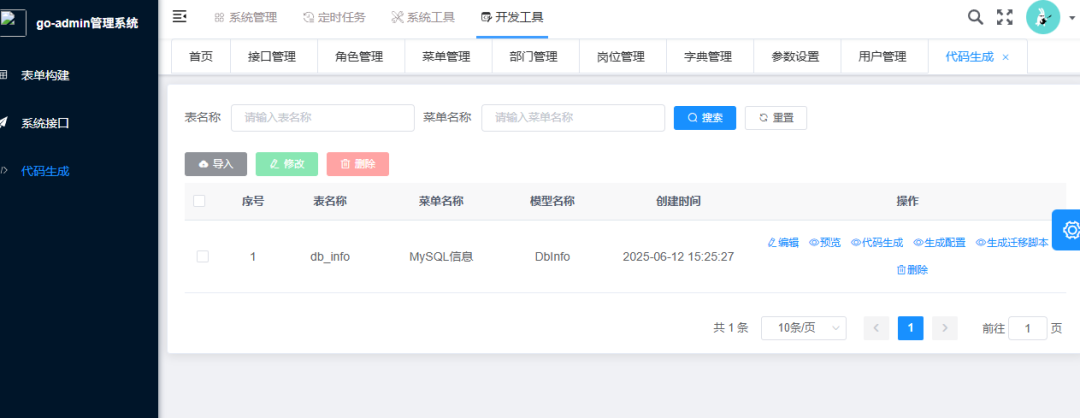Click the DbInfo model name cell

click(552, 257)
